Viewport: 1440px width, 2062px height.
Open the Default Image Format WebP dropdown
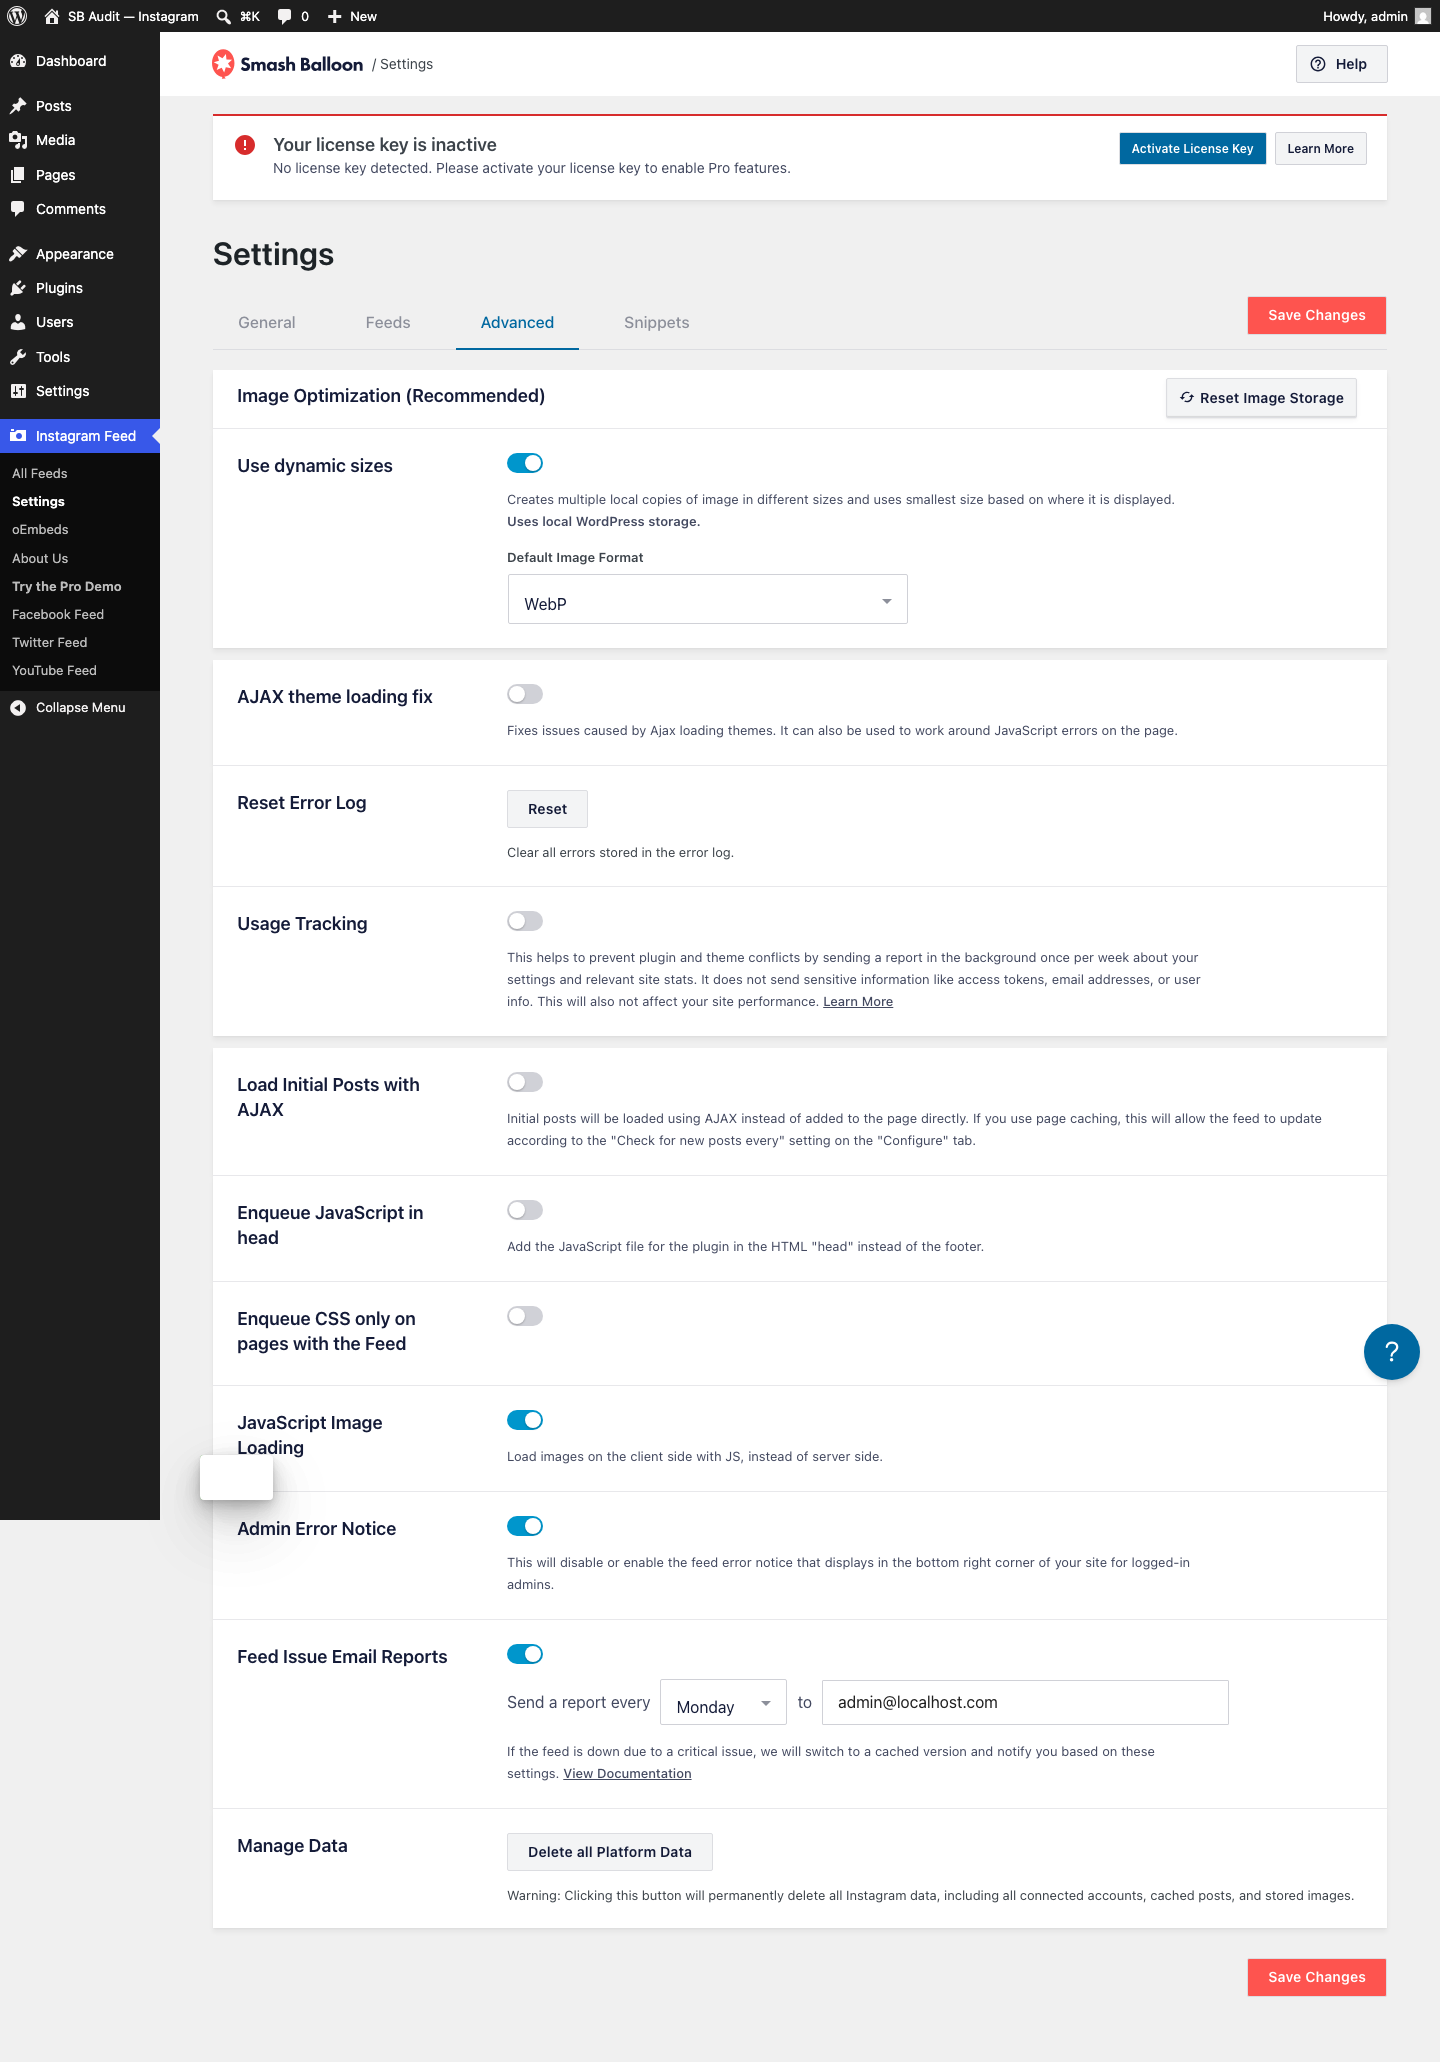click(x=707, y=599)
